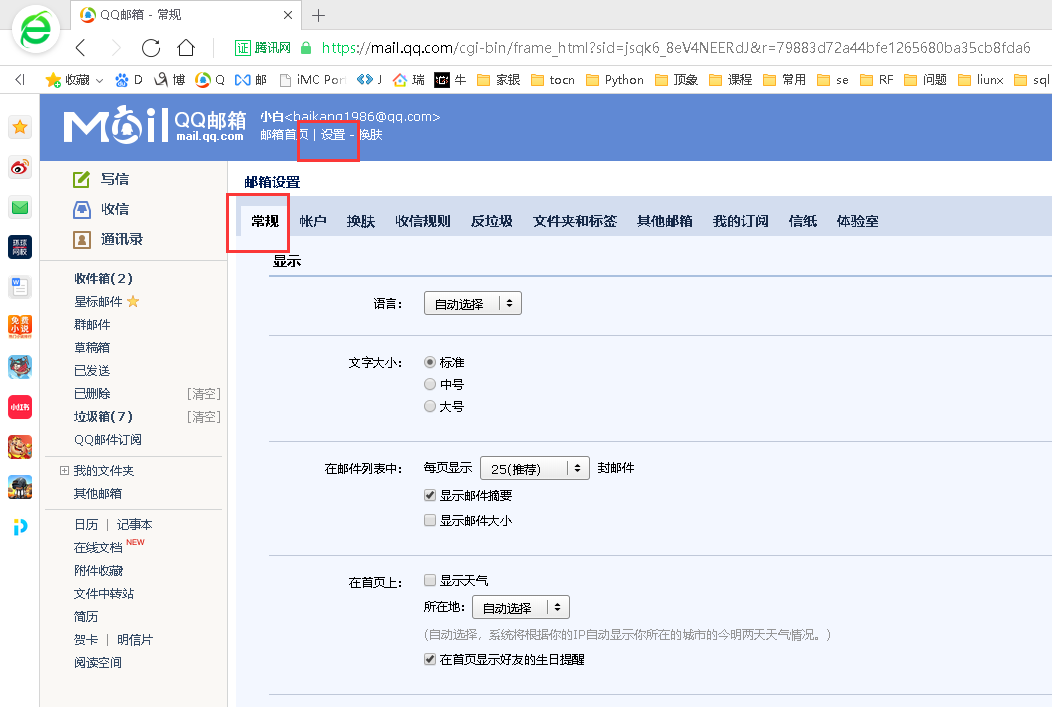
Task: Open the 每页显示 25(推荐) dropdown
Action: (x=535, y=468)
